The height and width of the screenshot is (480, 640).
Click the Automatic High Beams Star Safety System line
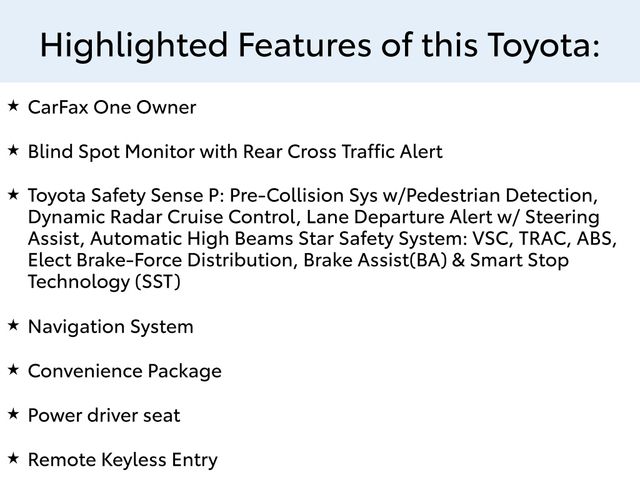point(322,239)
